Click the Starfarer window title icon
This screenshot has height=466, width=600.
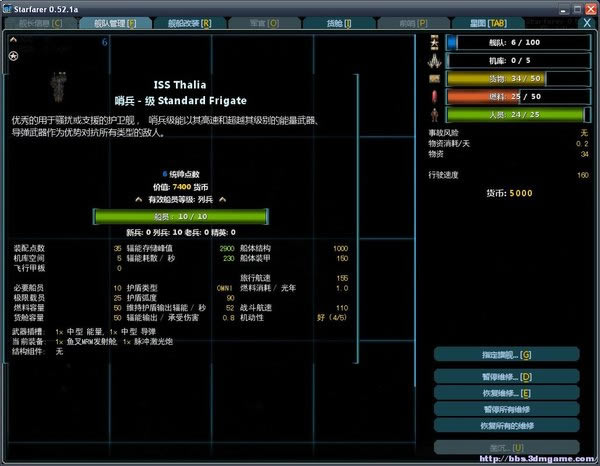click(x=10, y=8)
